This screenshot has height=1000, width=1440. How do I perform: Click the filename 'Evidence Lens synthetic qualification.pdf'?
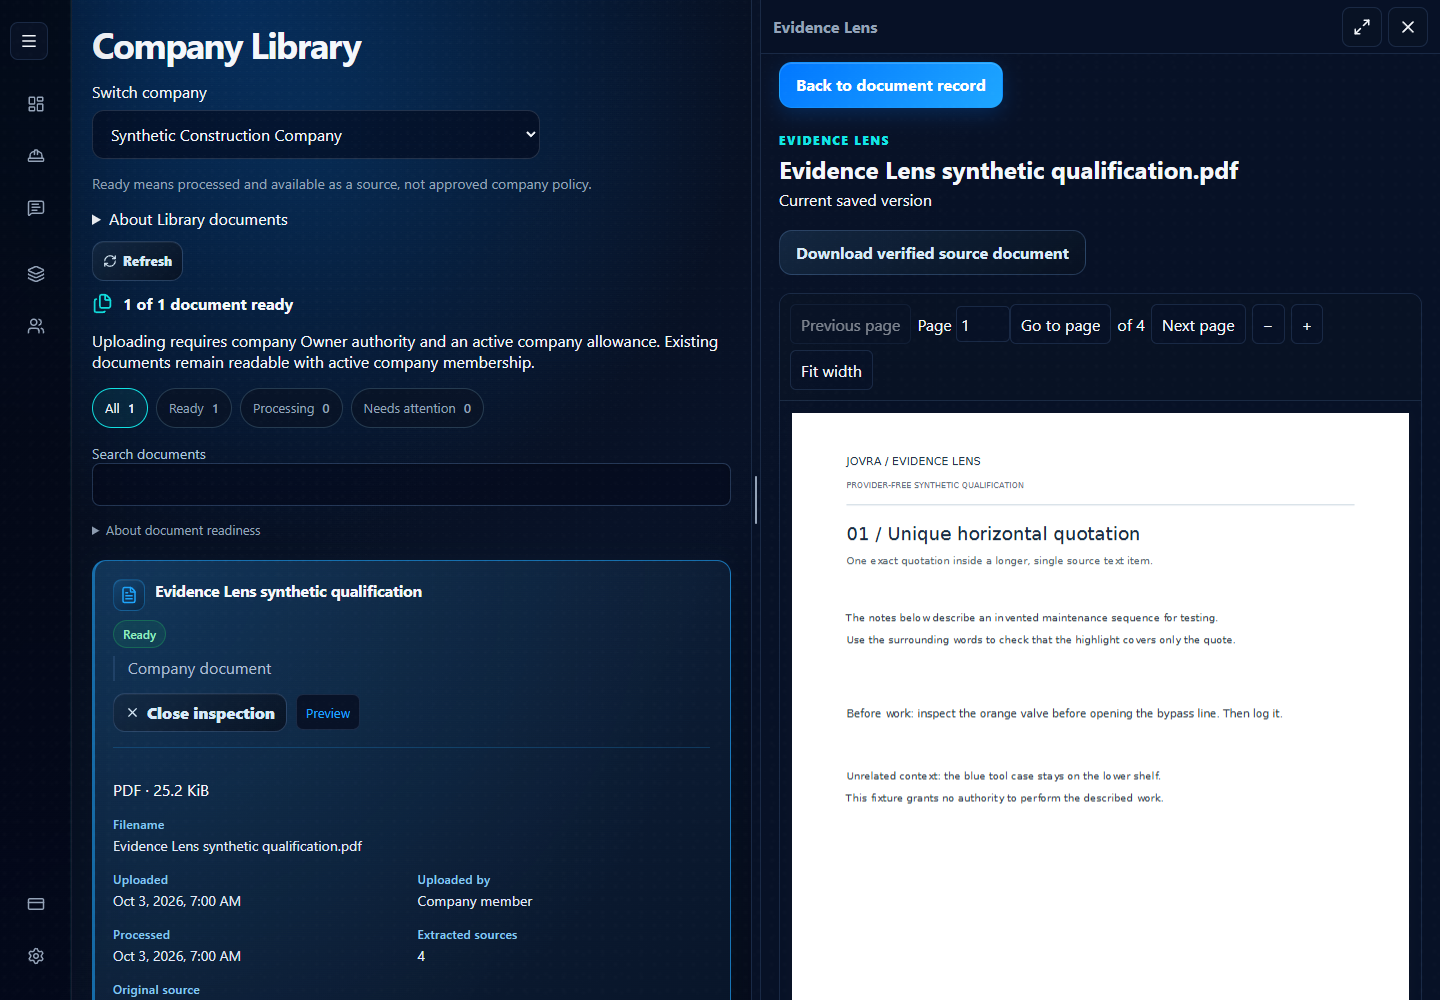238,846
